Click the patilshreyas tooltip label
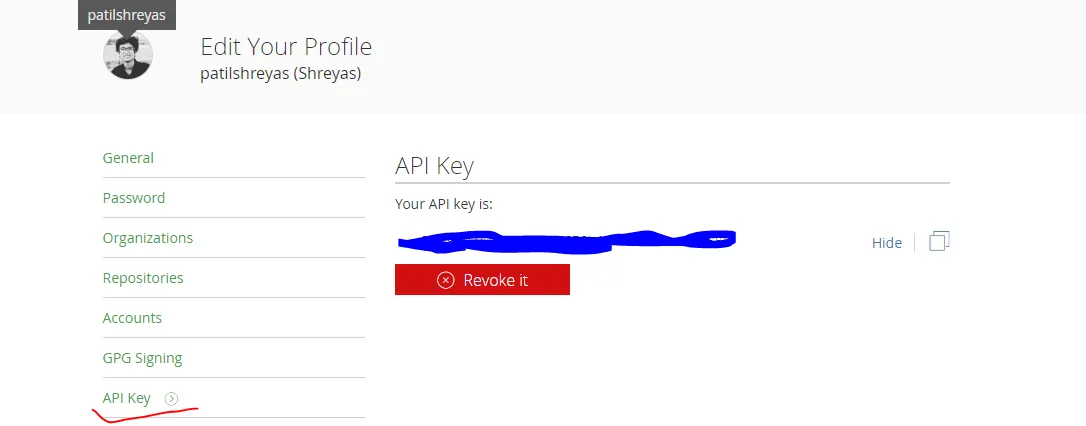The height and width of the screenshot is (426, 1086). [127, 15]
